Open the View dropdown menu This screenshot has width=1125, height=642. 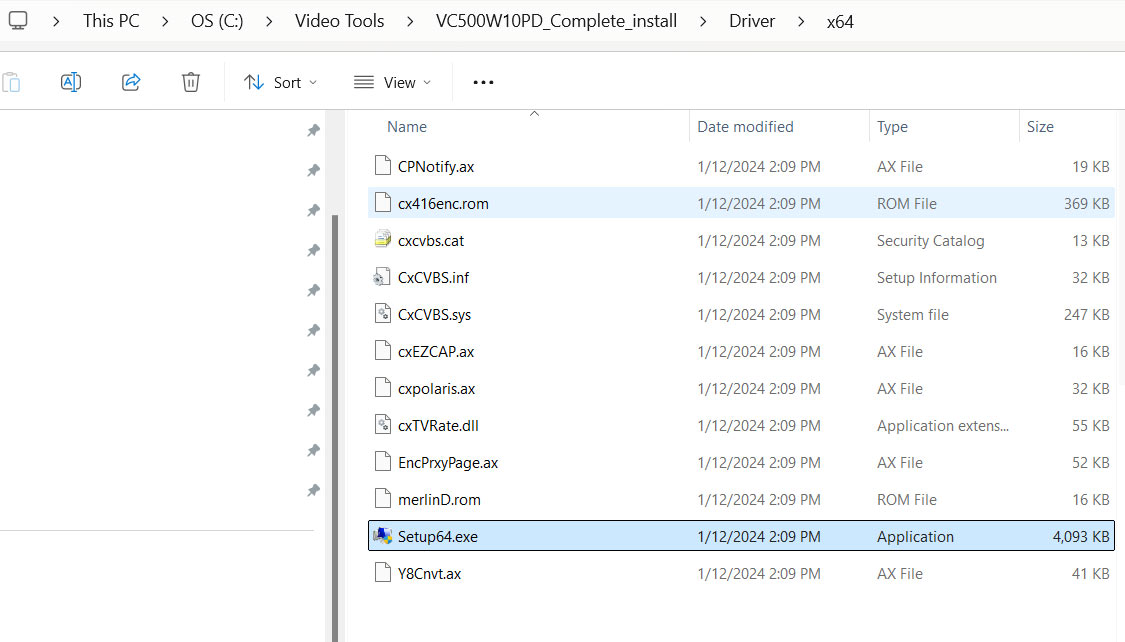(x=392, y=82)
